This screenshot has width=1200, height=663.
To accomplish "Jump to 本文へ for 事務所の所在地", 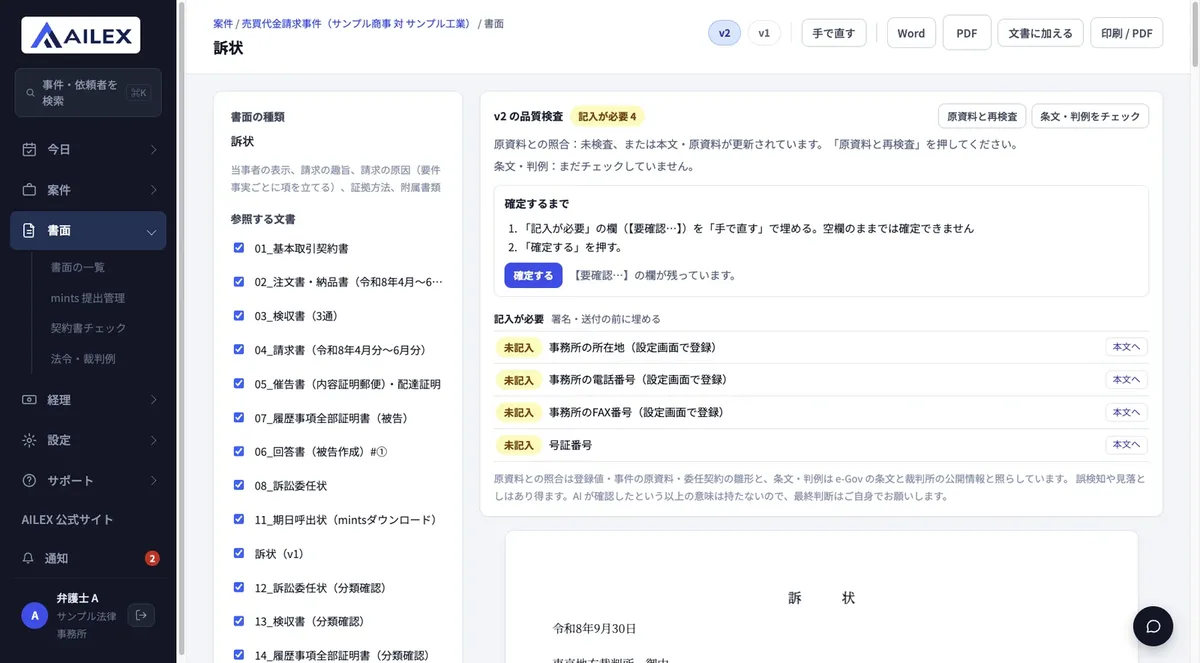I will (1126, 348).
